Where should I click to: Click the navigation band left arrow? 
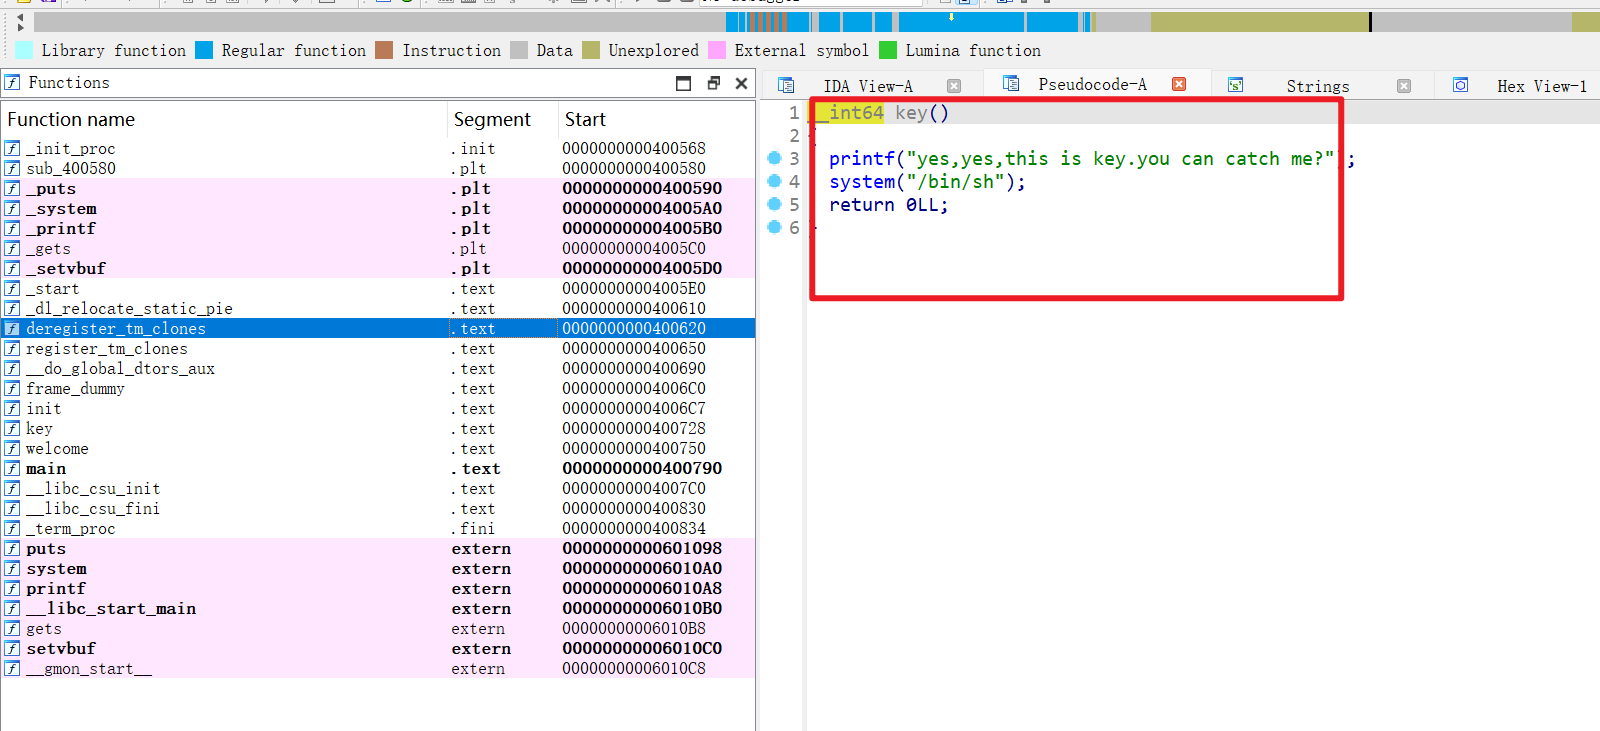20,17
